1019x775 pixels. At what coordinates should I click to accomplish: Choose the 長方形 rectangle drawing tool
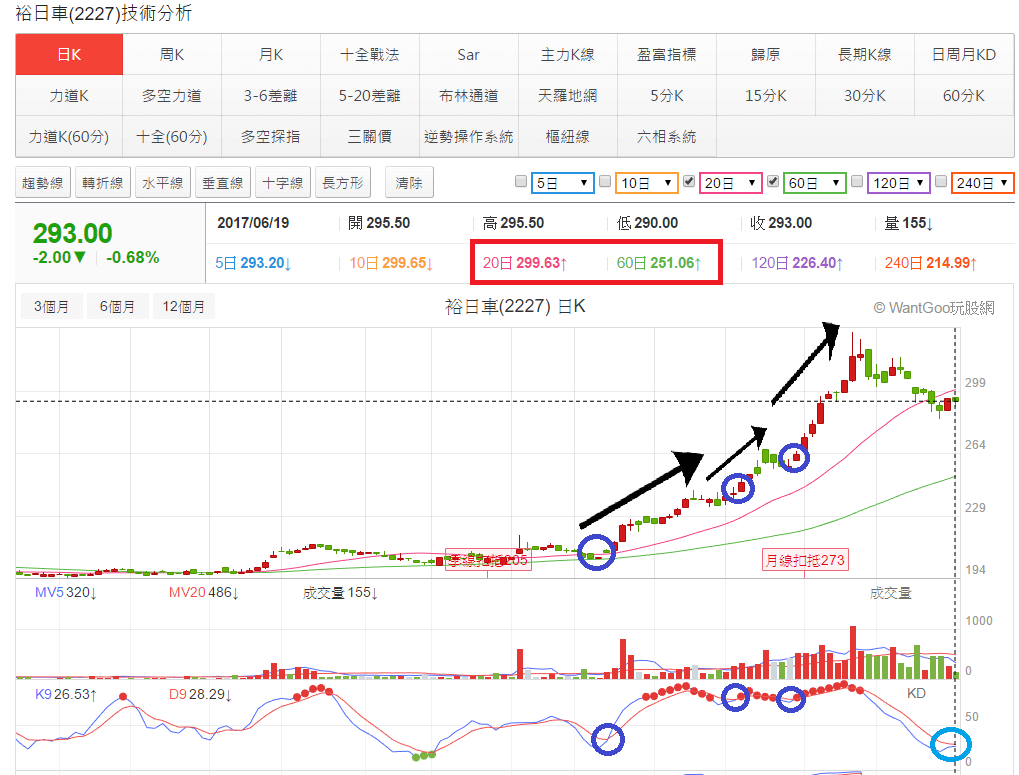tap(341, 183)
